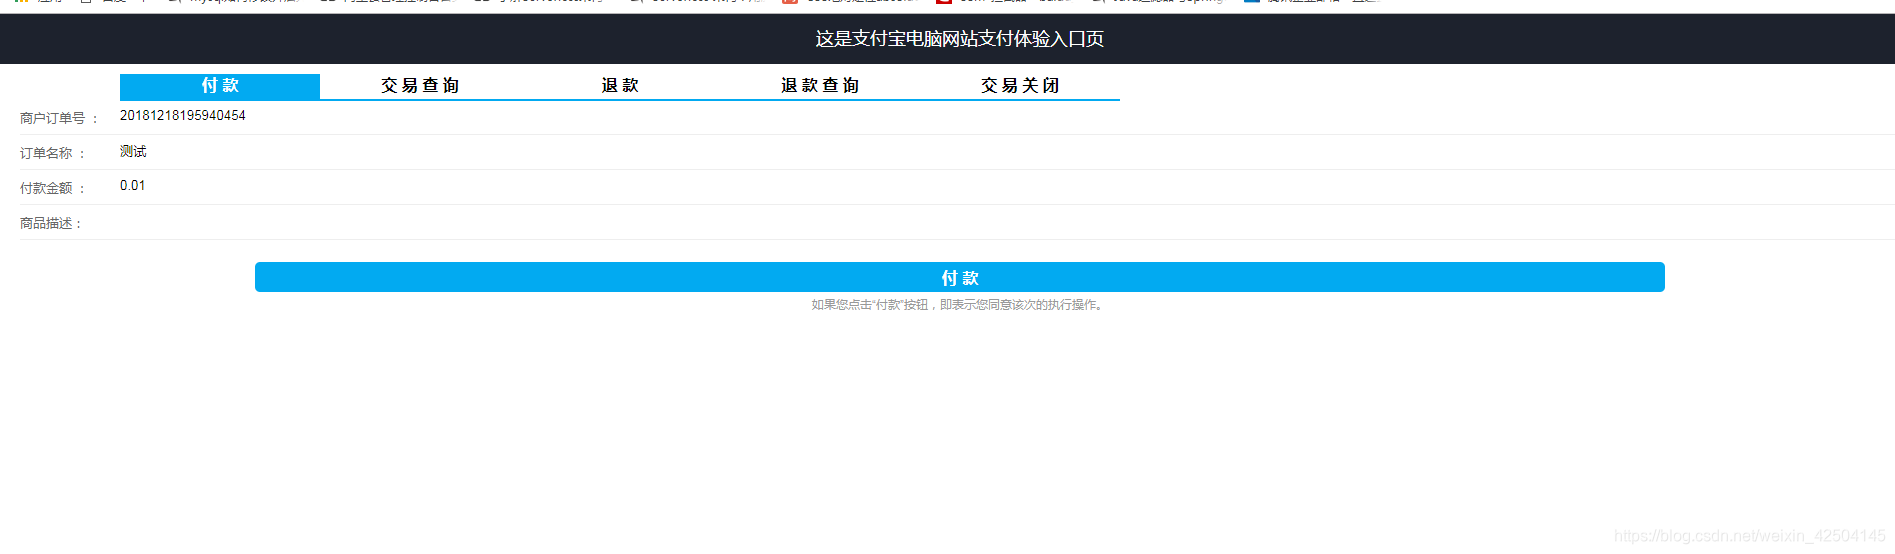Focus the empty 商品描述 input field
Viewport: 1895px width, 554px height.
[1007, 222]
